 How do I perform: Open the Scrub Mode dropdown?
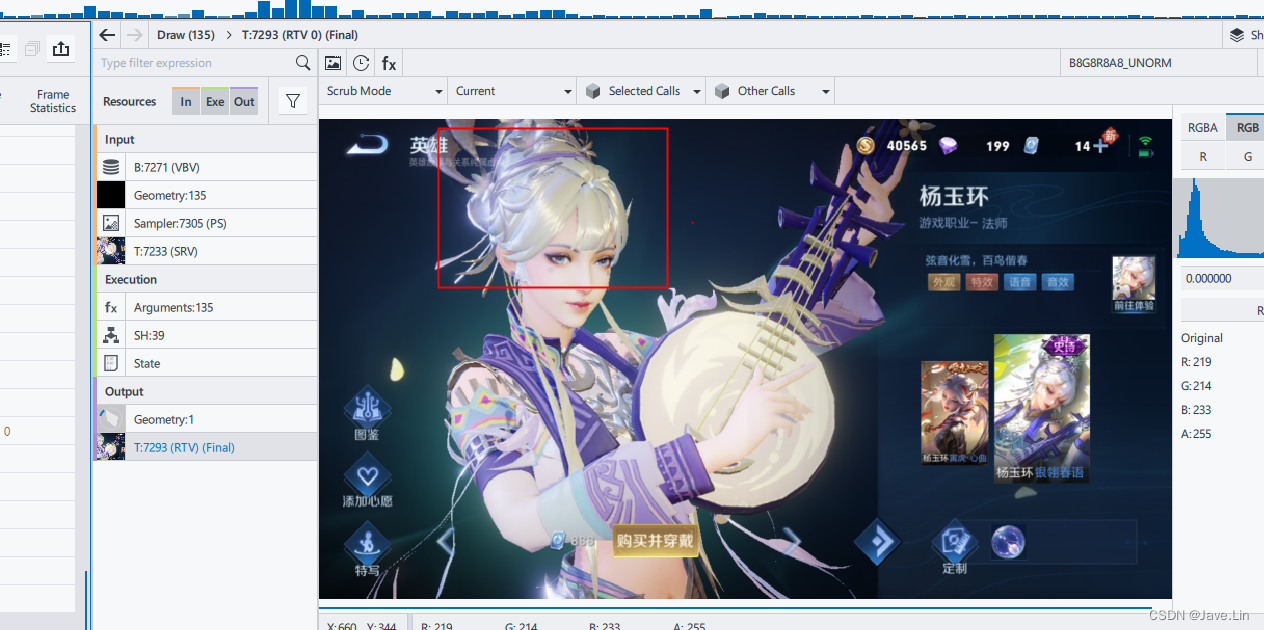pyautogui.click(x=384, y=91)
